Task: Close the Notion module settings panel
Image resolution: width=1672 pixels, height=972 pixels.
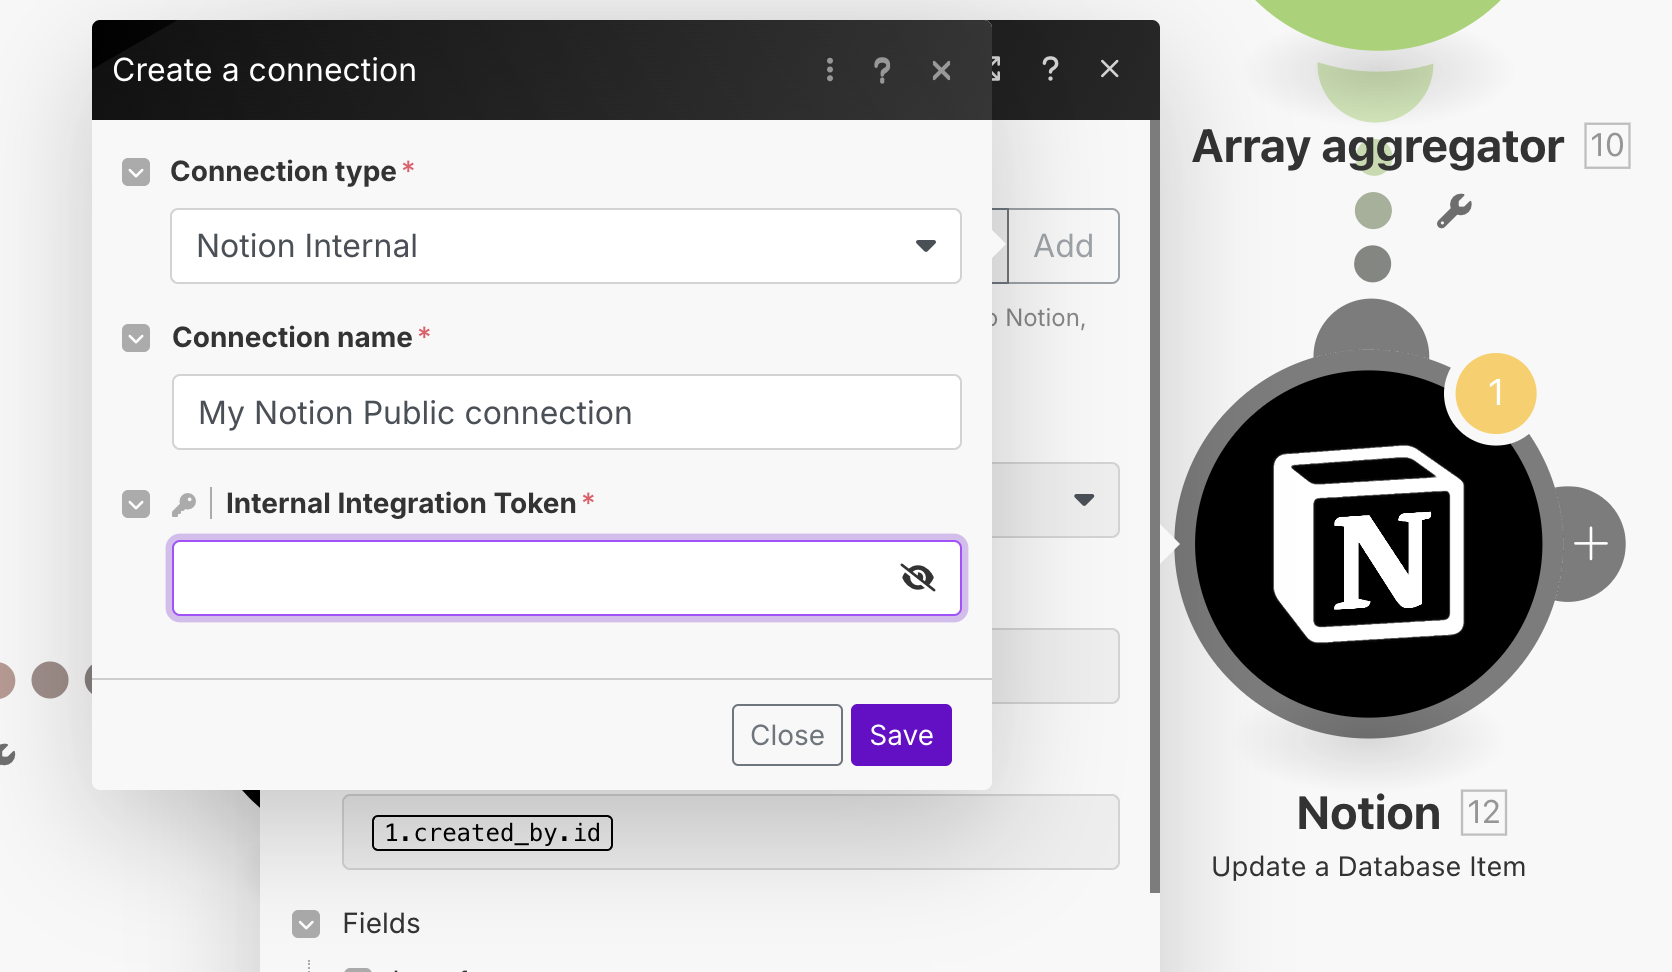Action: (x=1109, y=69)
